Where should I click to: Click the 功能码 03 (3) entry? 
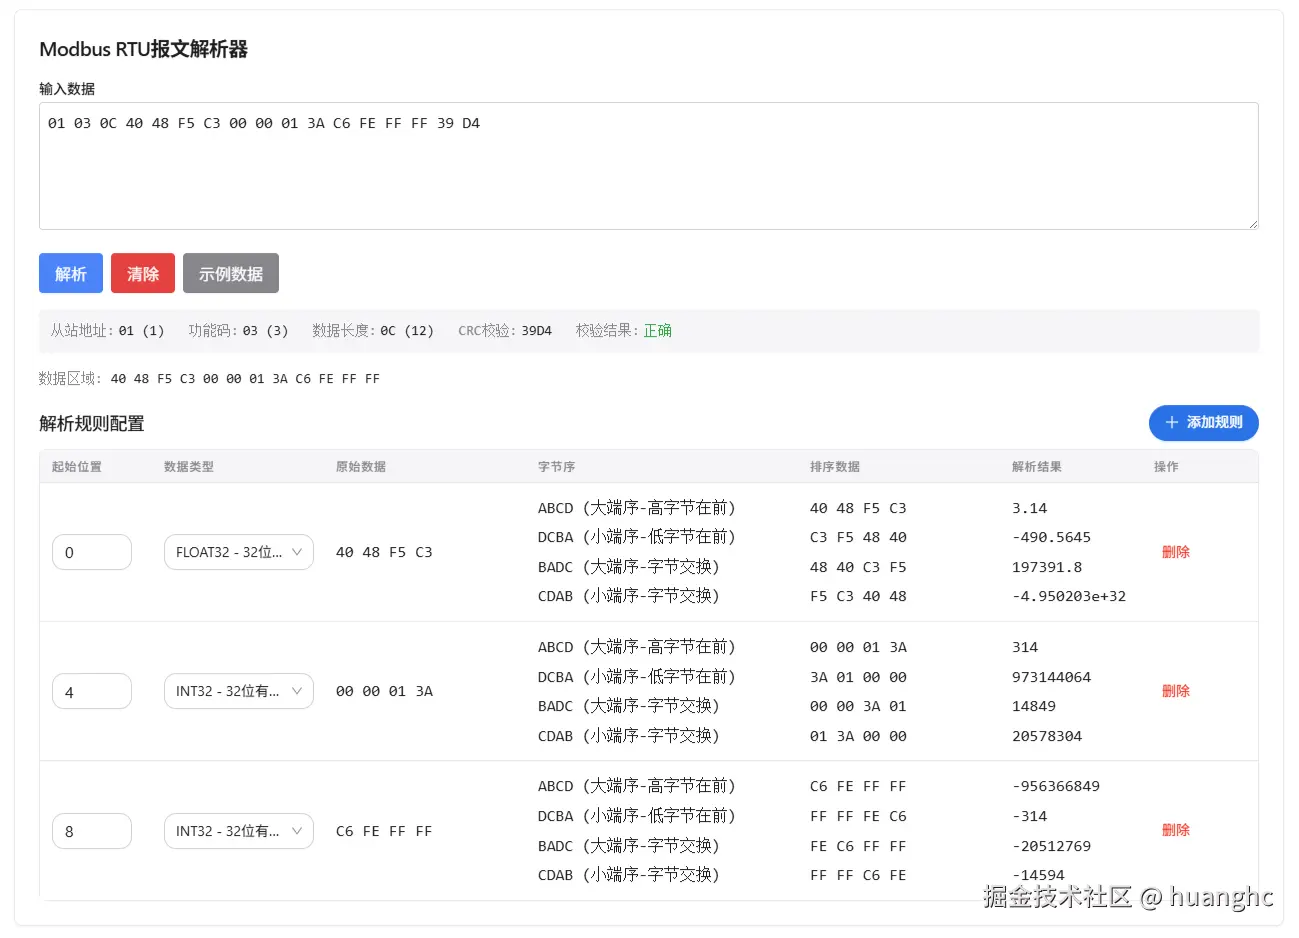(238, 330)
